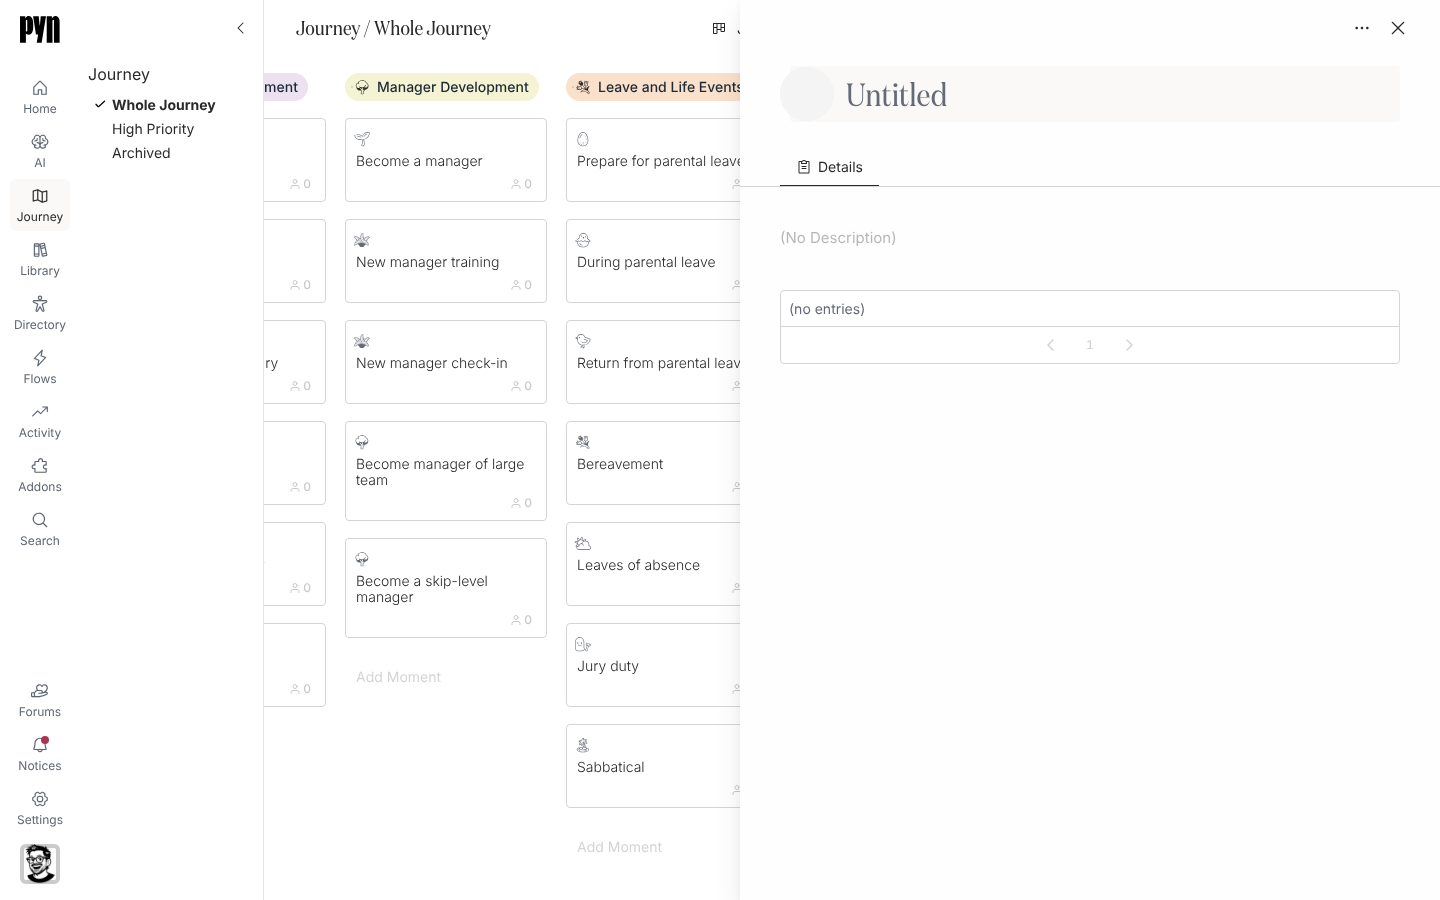Click the board view icon in header
This screenshot has width=1440, height=900.
coord(719,28)
